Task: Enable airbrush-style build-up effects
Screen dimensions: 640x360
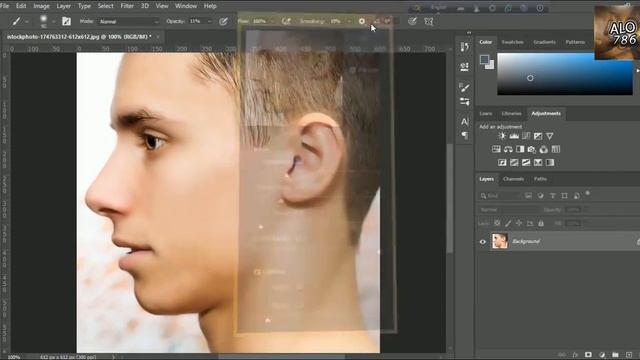Action: tap(286, 21)
